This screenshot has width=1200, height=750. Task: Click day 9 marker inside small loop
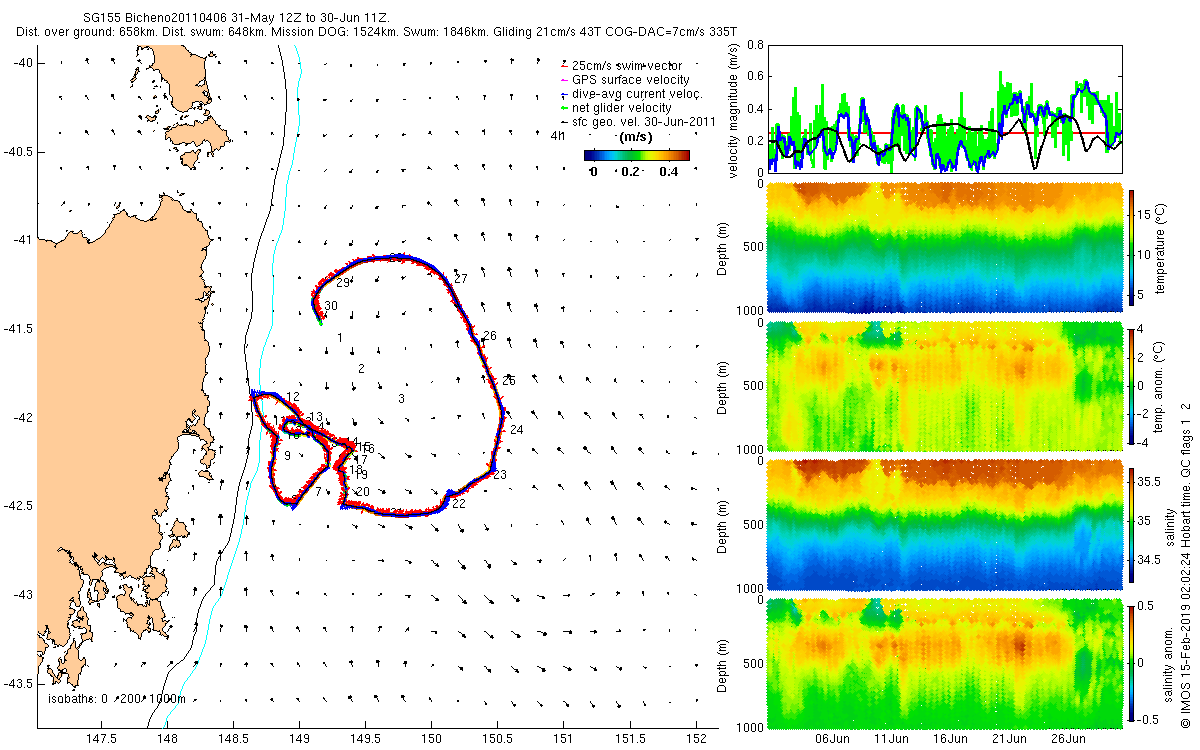pyautogui.click(x=287, y=456)
